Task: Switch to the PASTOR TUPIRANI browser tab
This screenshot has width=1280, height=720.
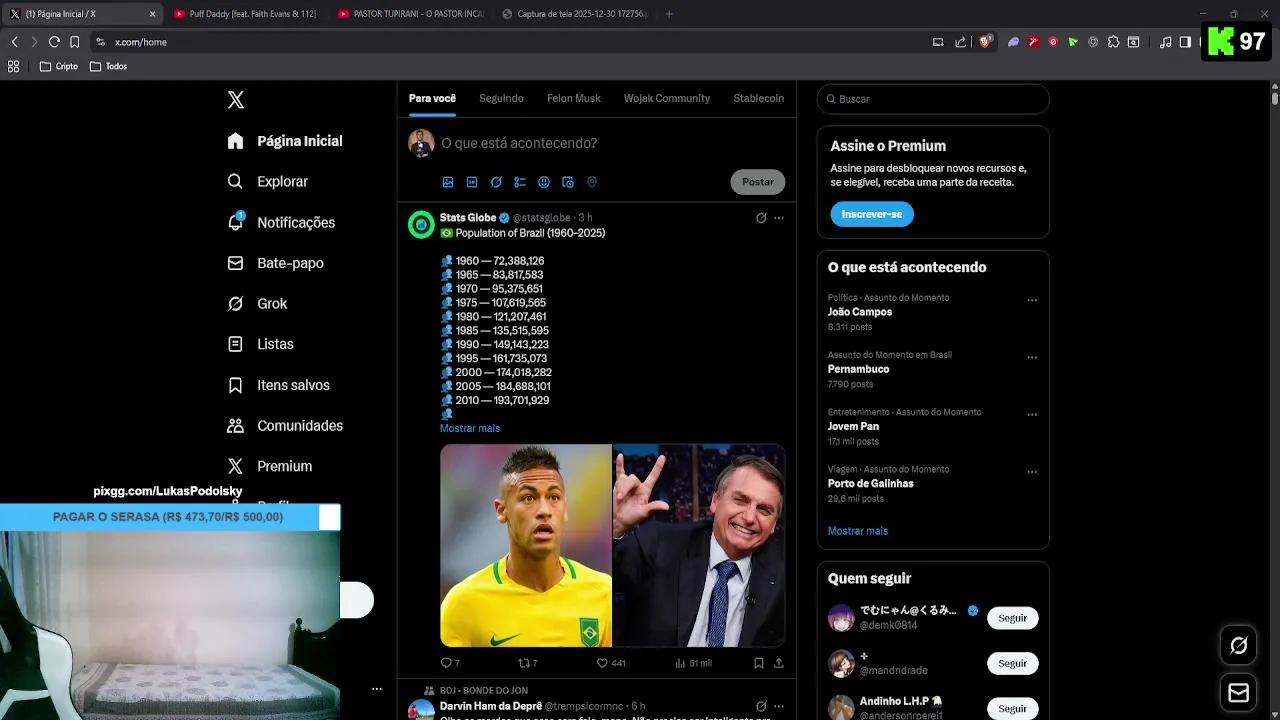Action: click(410, 14)
